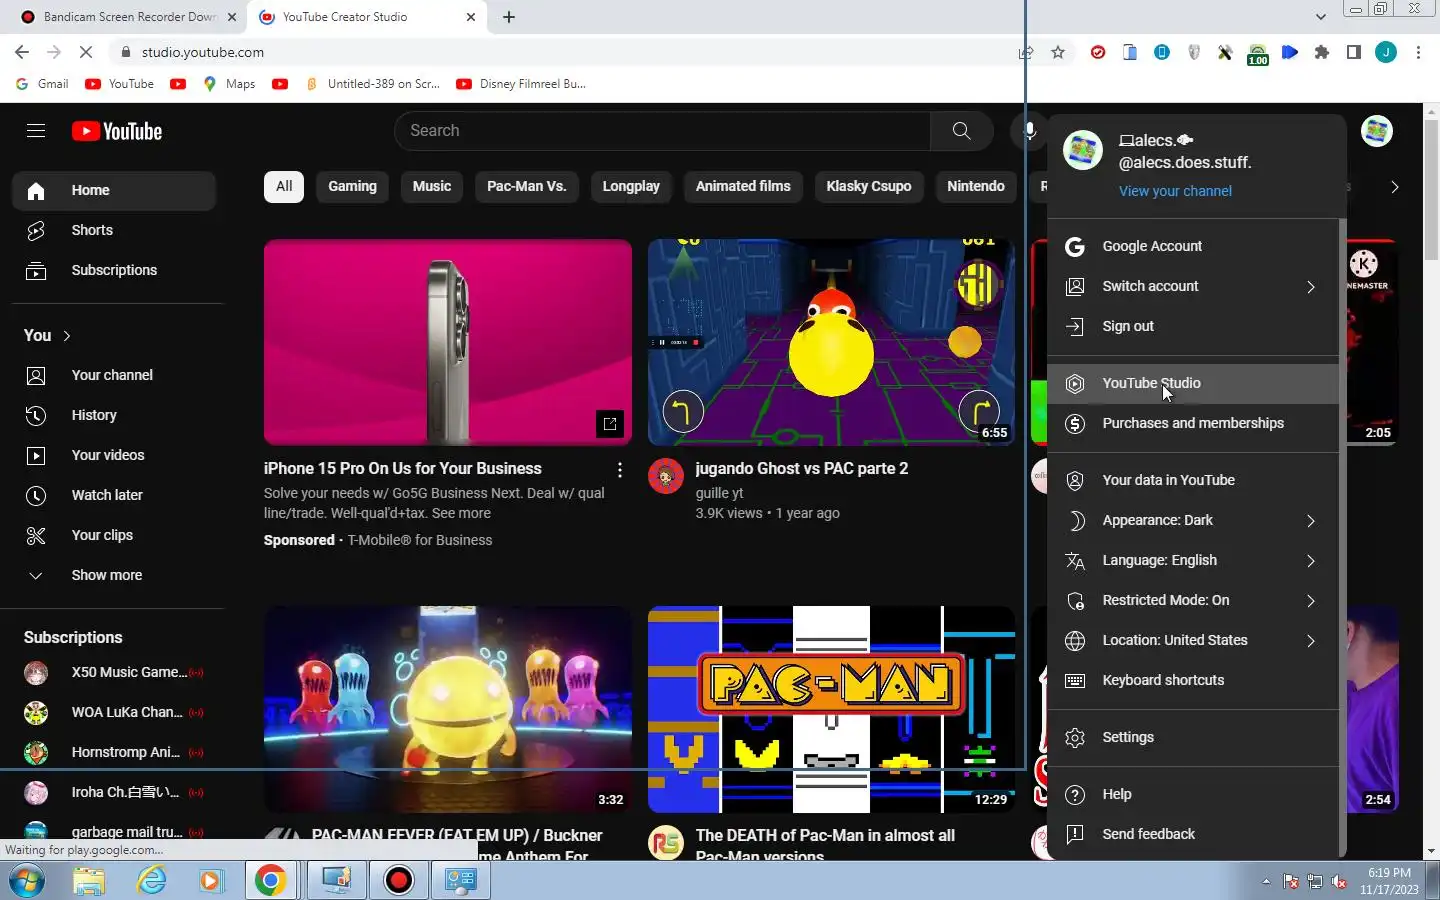Select Settings in account menu
Screen dimensions: 1440x900
[1193, 737]
